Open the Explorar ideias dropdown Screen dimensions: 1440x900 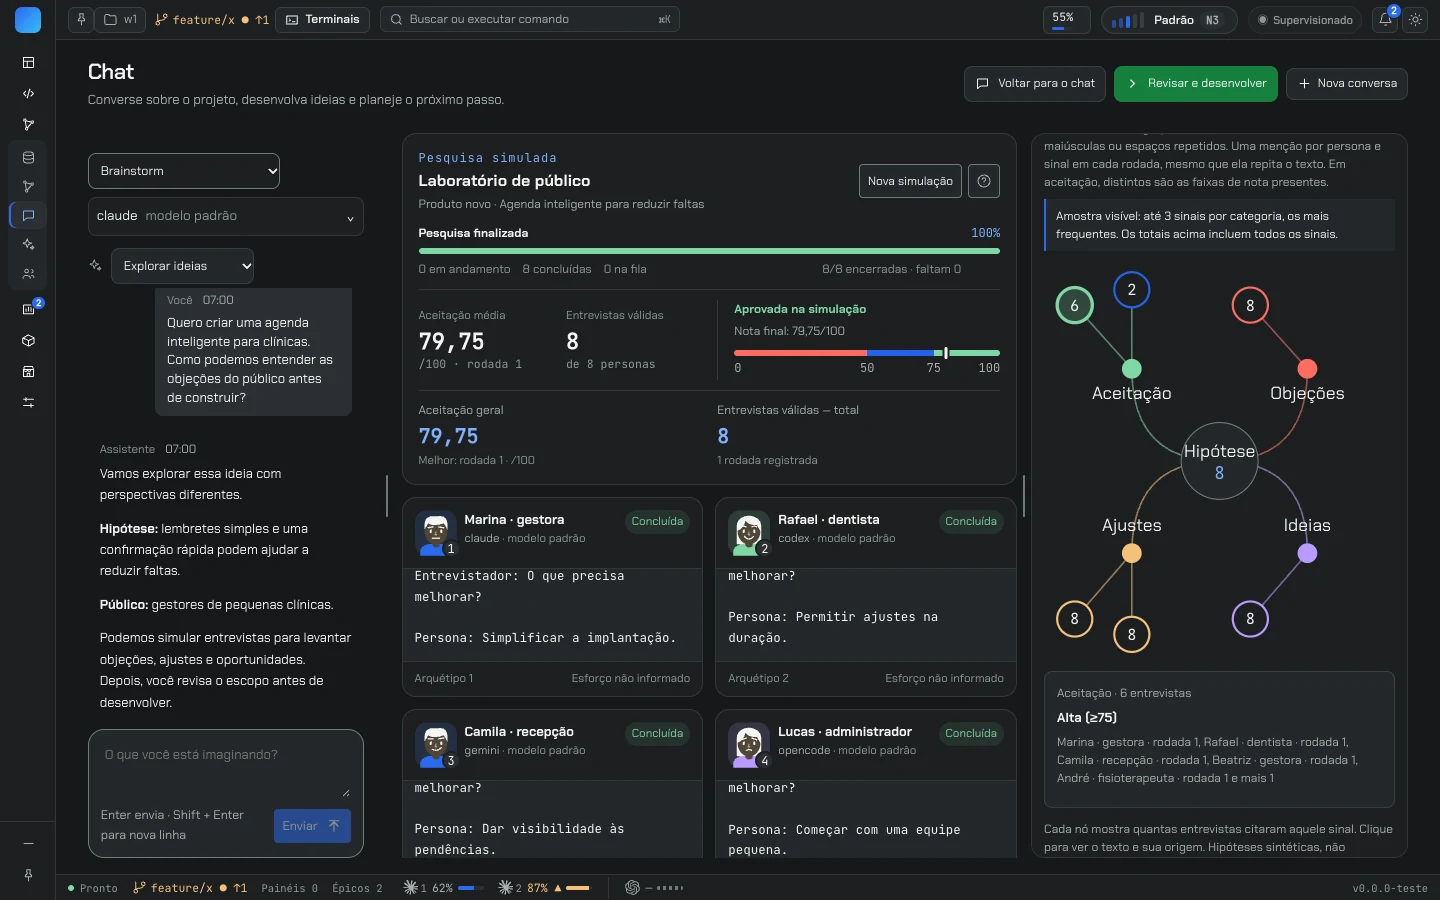pos(182,266)
